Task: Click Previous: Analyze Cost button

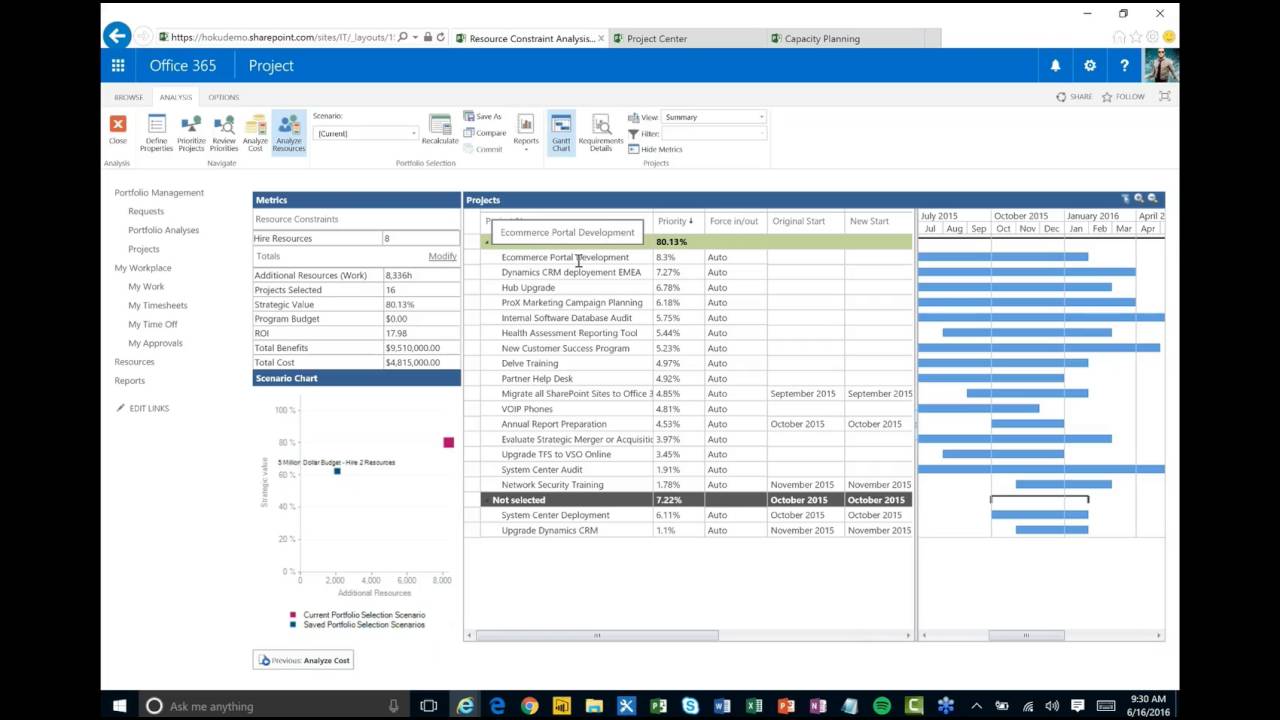Action: [x=303, y=660]
